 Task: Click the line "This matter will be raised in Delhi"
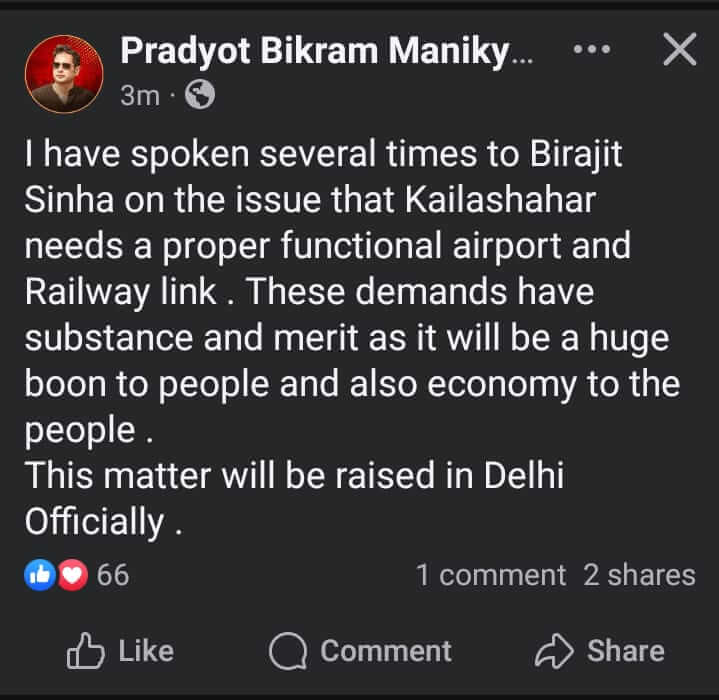click(294, 476)
